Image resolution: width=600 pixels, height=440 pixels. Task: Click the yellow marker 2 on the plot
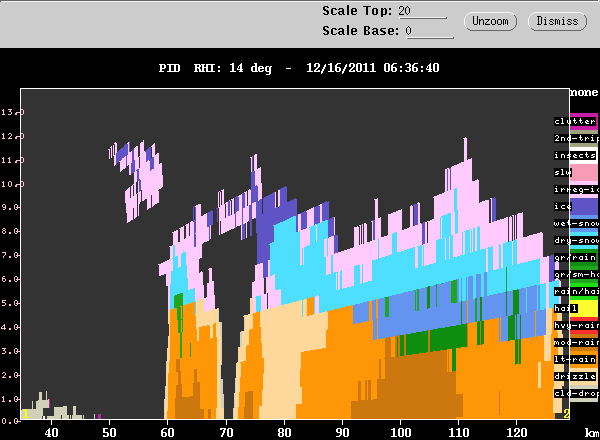point(566,414)
